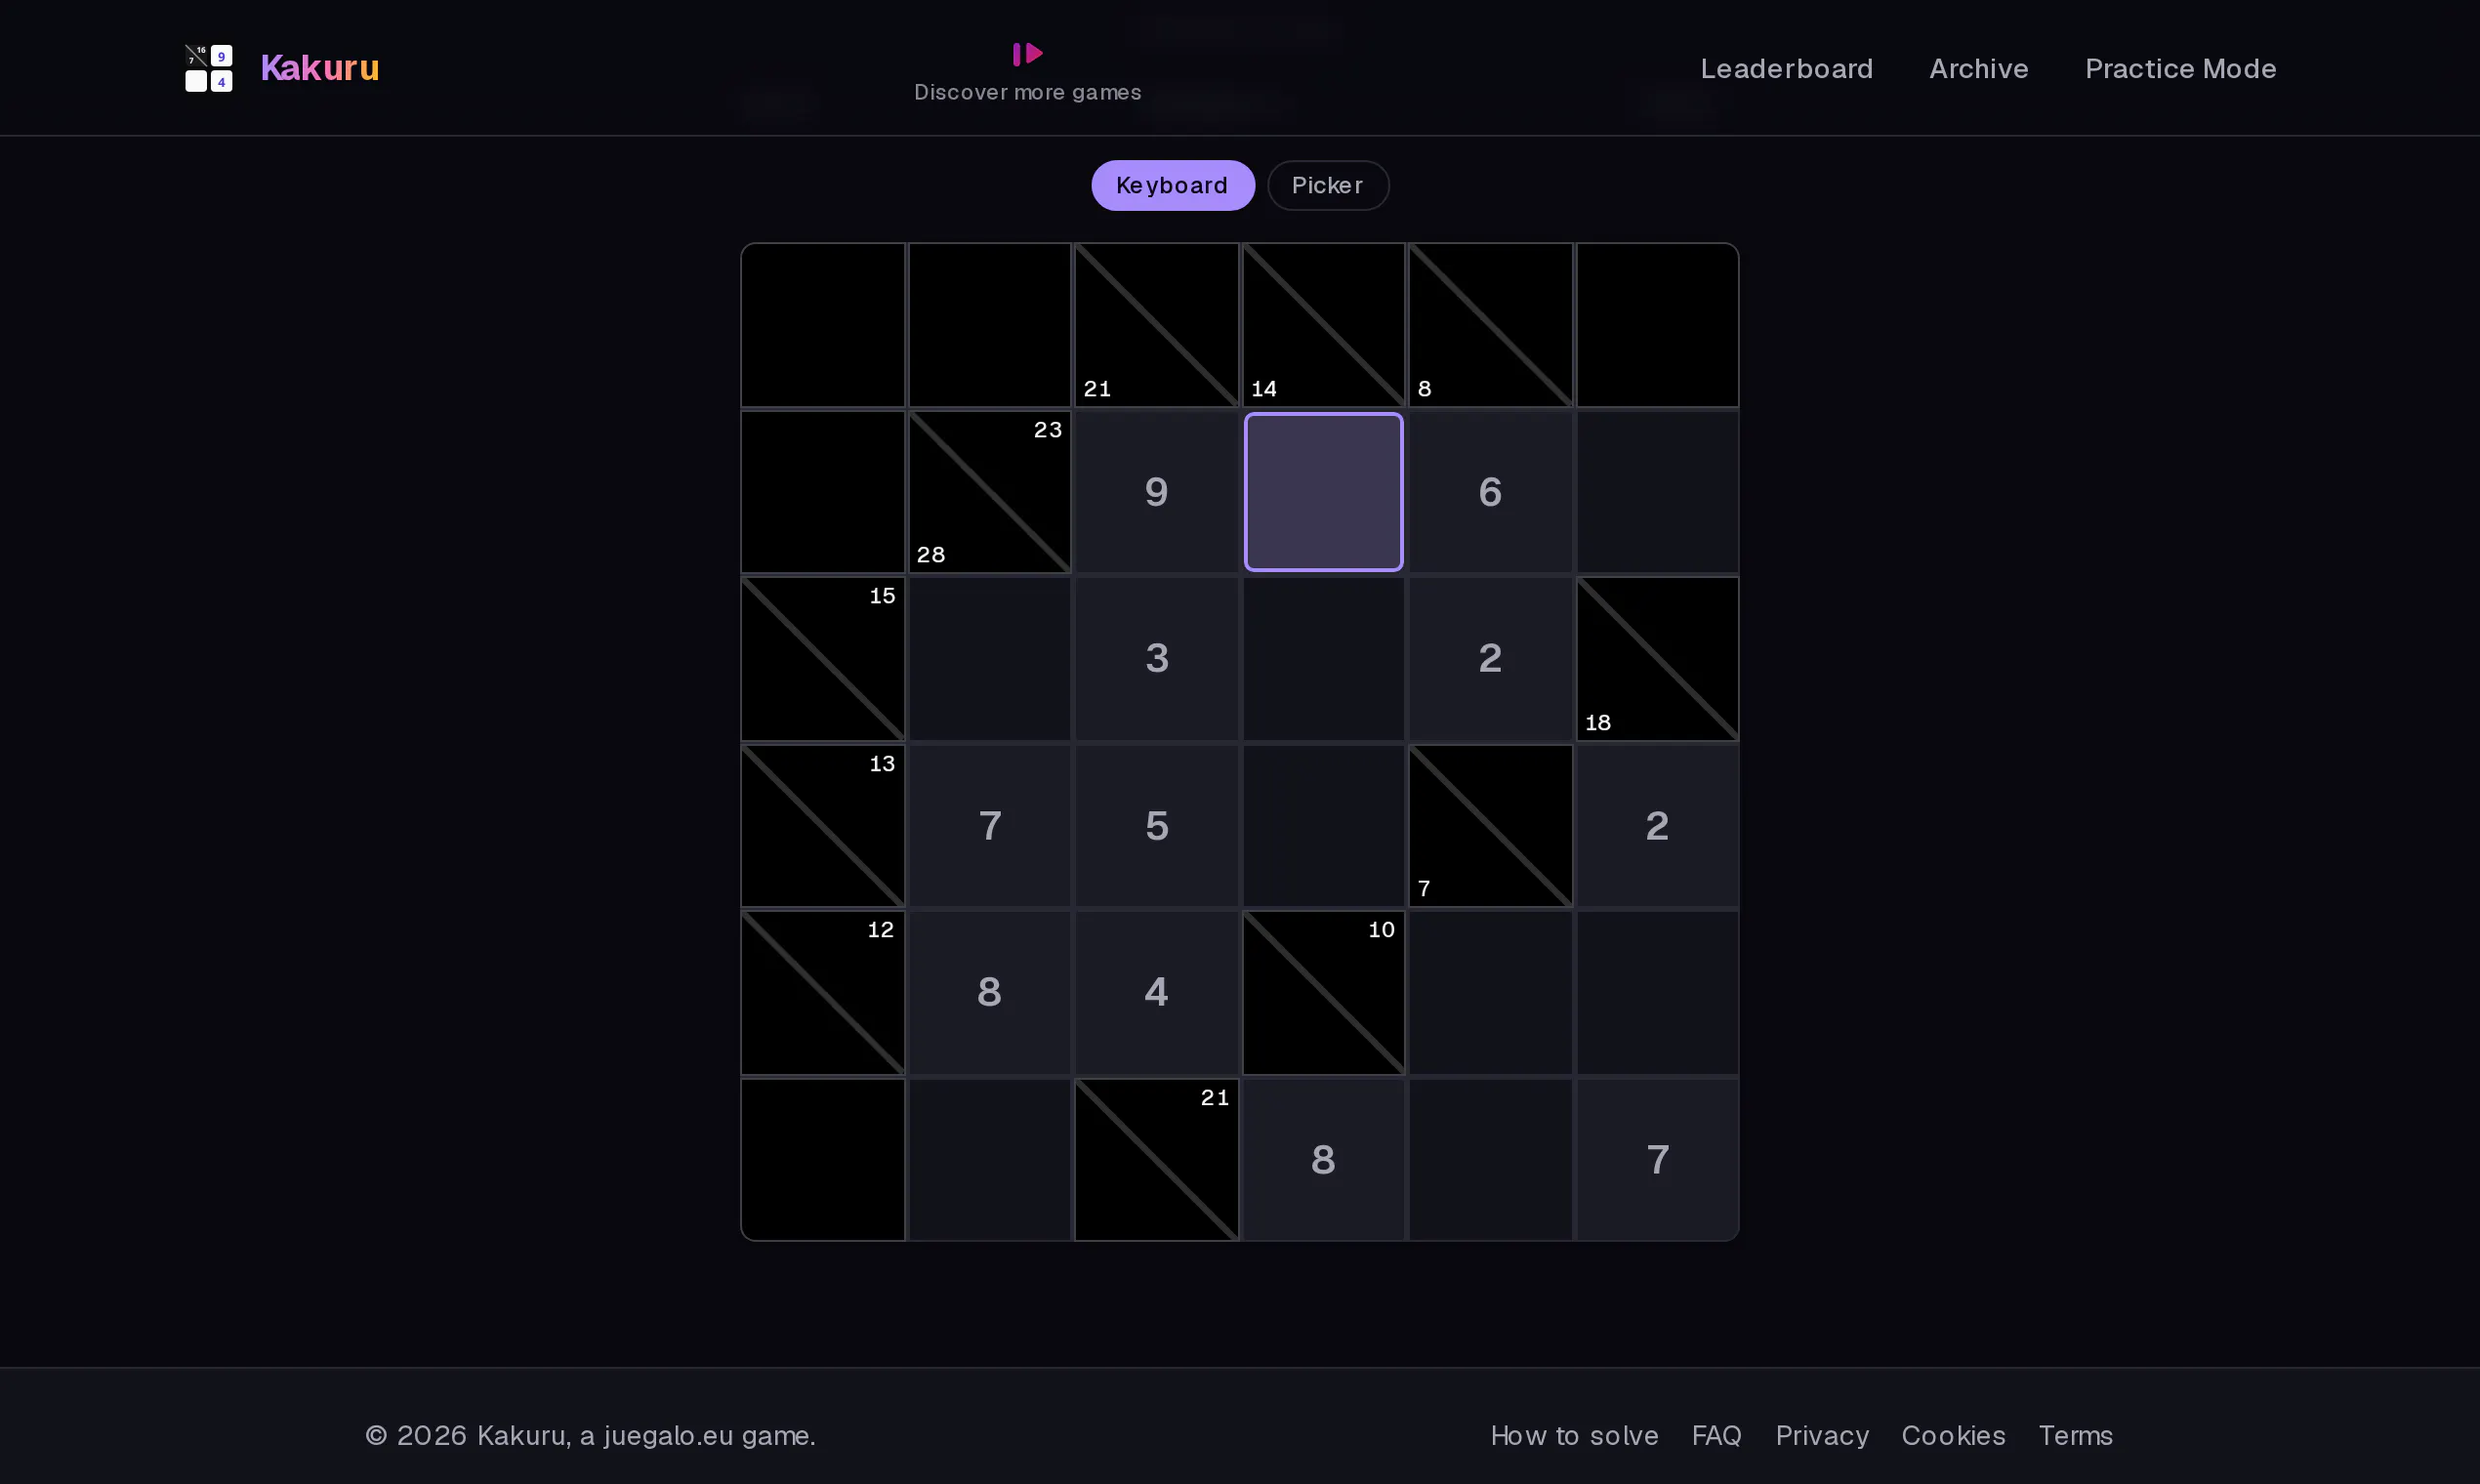
Task: Click the clue cell showing 23 and 28
Action: [x=990, y=492]
